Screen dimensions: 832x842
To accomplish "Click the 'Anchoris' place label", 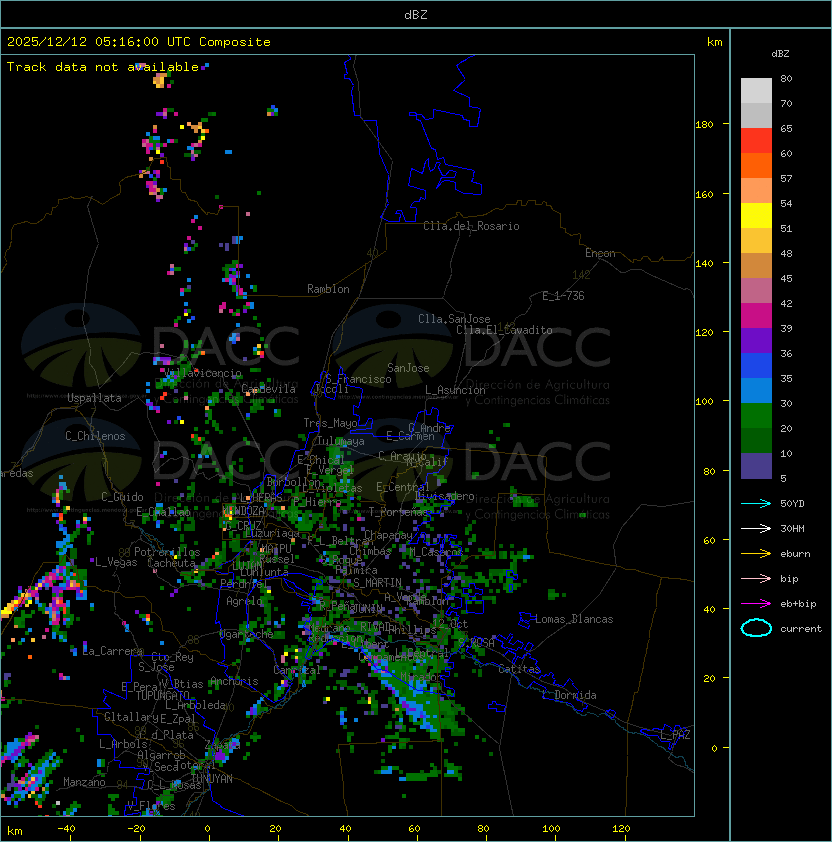I will tap(234, 681).
